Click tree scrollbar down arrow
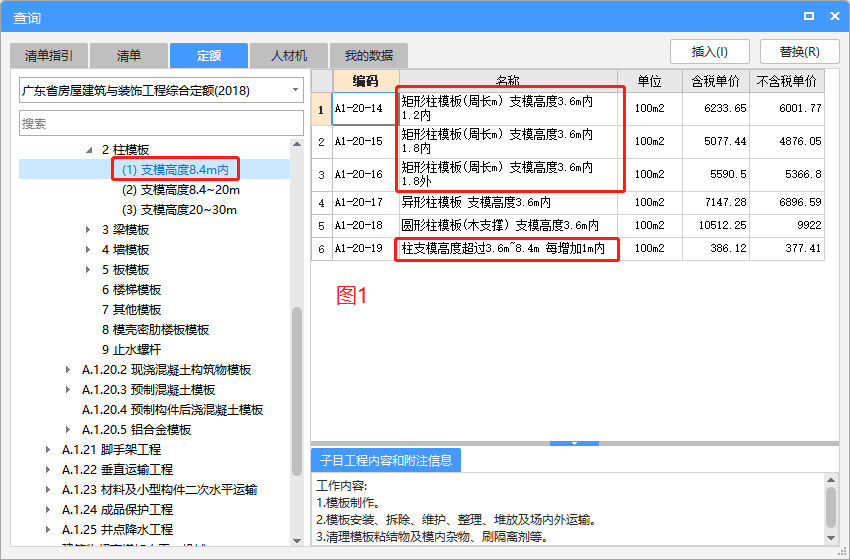 coord(297,540)
